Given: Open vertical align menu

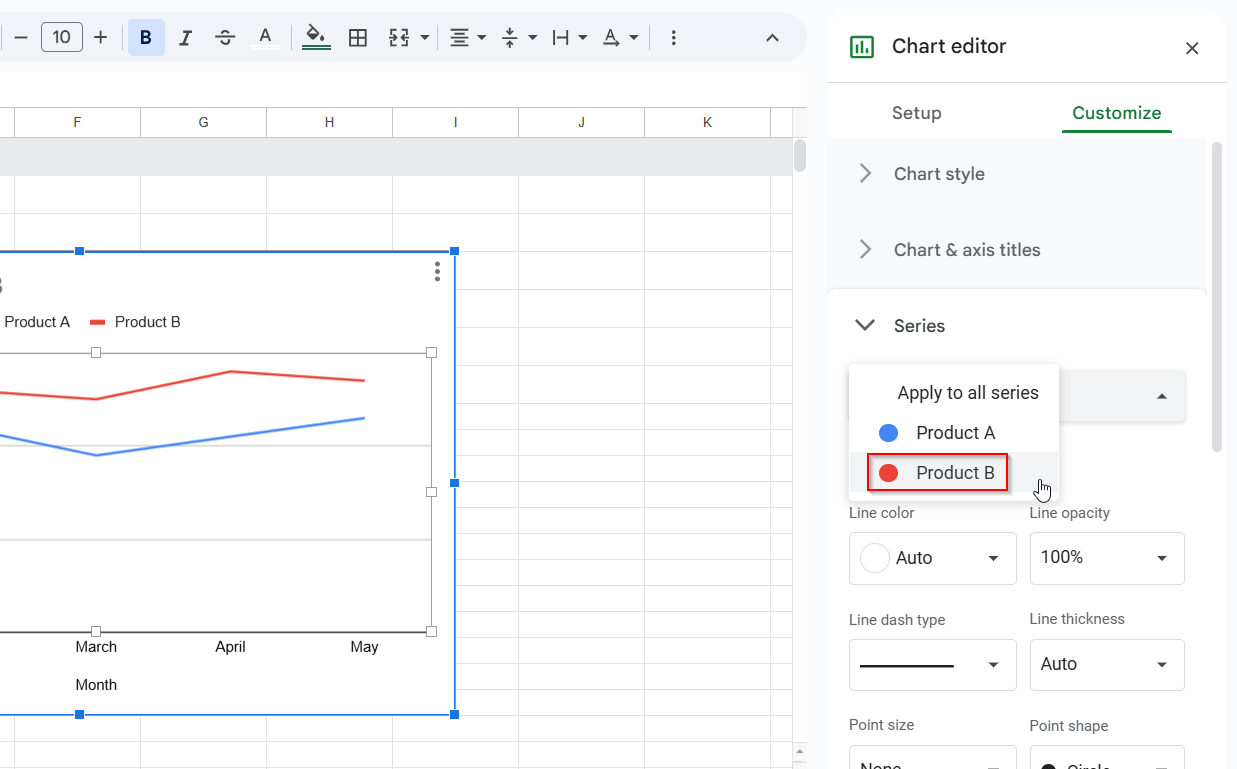Looking at the screenshot, I should (519, 38).
